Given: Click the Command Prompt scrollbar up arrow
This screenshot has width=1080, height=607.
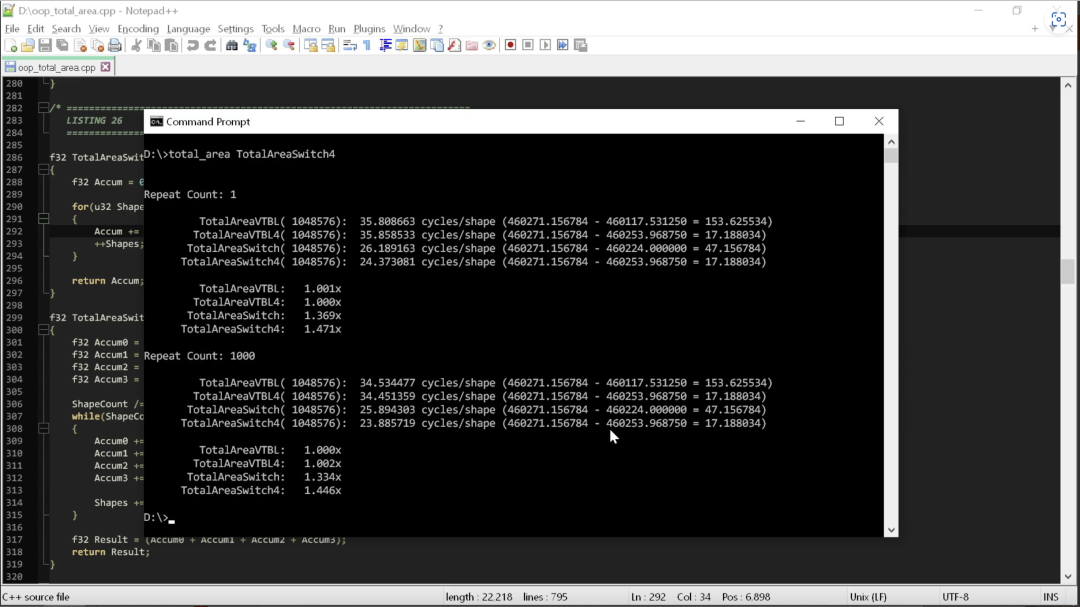Looking at the screenshot, I should 891,141.
